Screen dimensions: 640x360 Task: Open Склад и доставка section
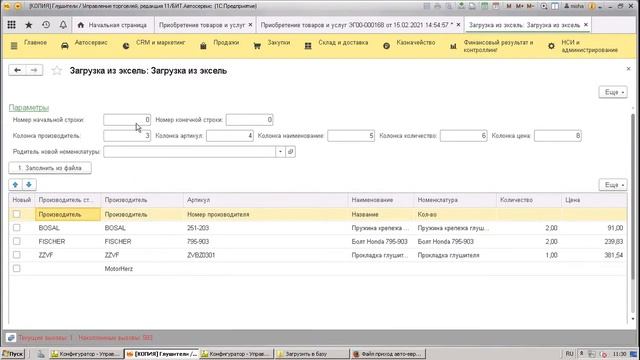[x=343, y=42]
